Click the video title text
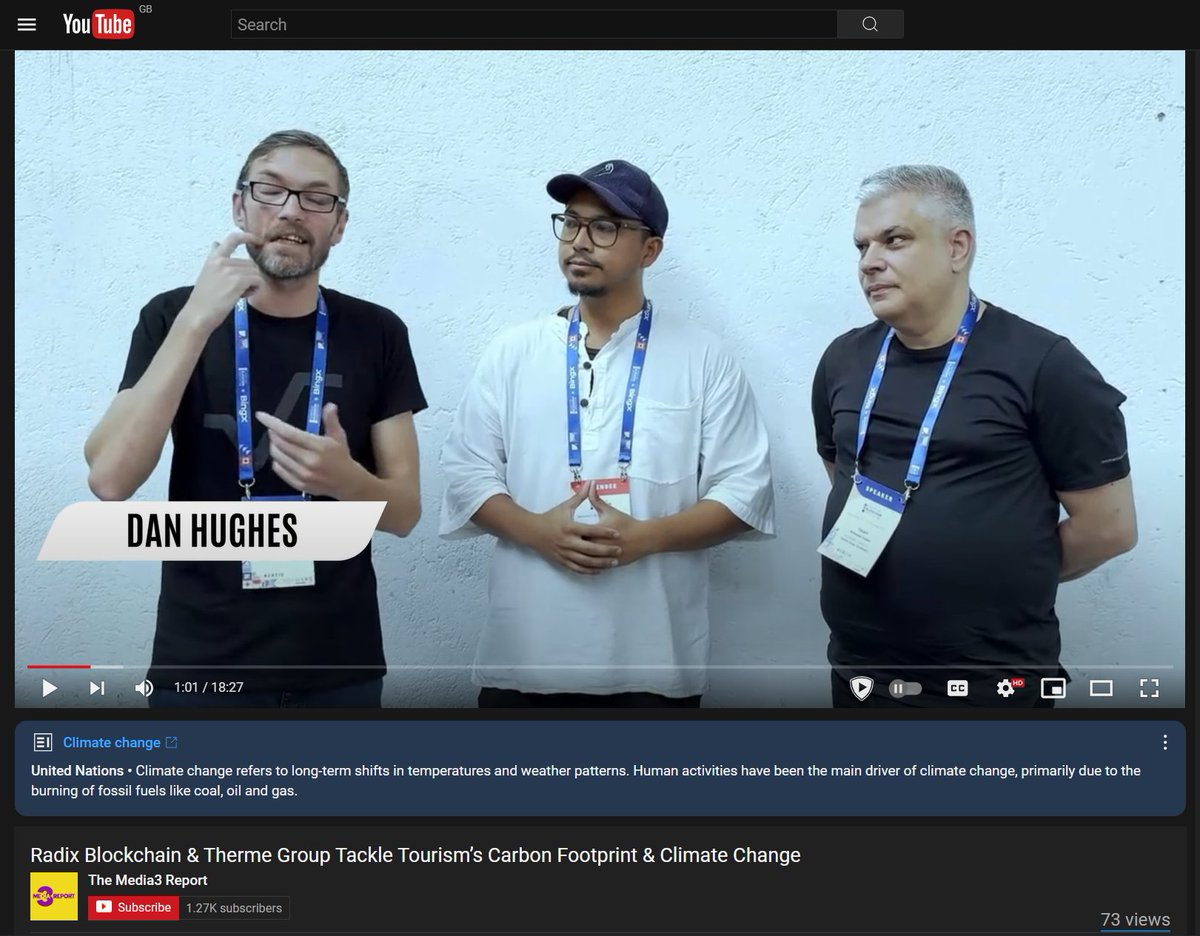This screenshot has height=936, width=1200. tap(416, 855)
